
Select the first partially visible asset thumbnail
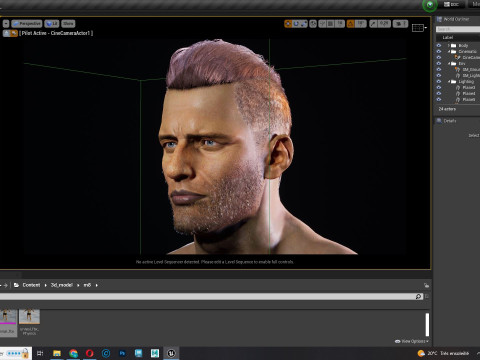(8, 317)
